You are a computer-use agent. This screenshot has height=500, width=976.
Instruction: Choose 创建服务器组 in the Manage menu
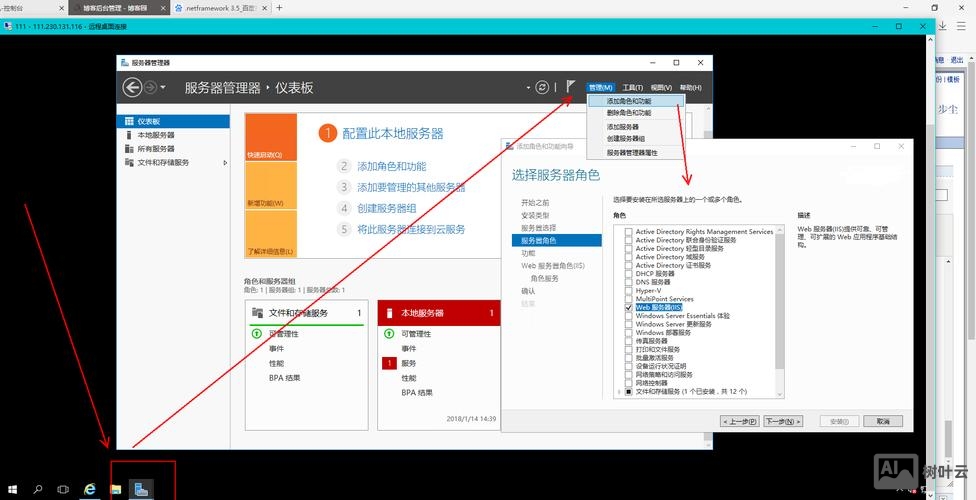pos(636,138)
